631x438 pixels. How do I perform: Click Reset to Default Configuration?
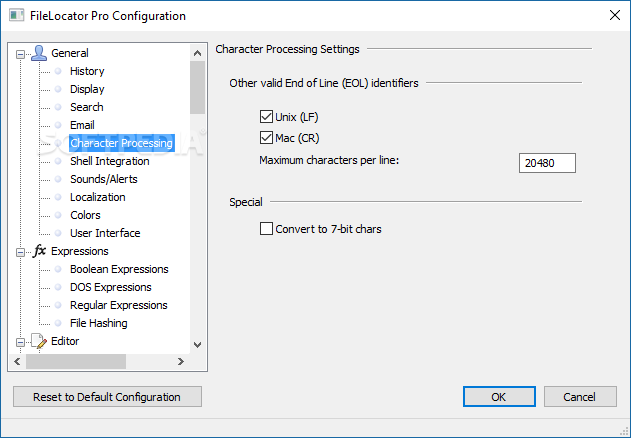[107, 397]
